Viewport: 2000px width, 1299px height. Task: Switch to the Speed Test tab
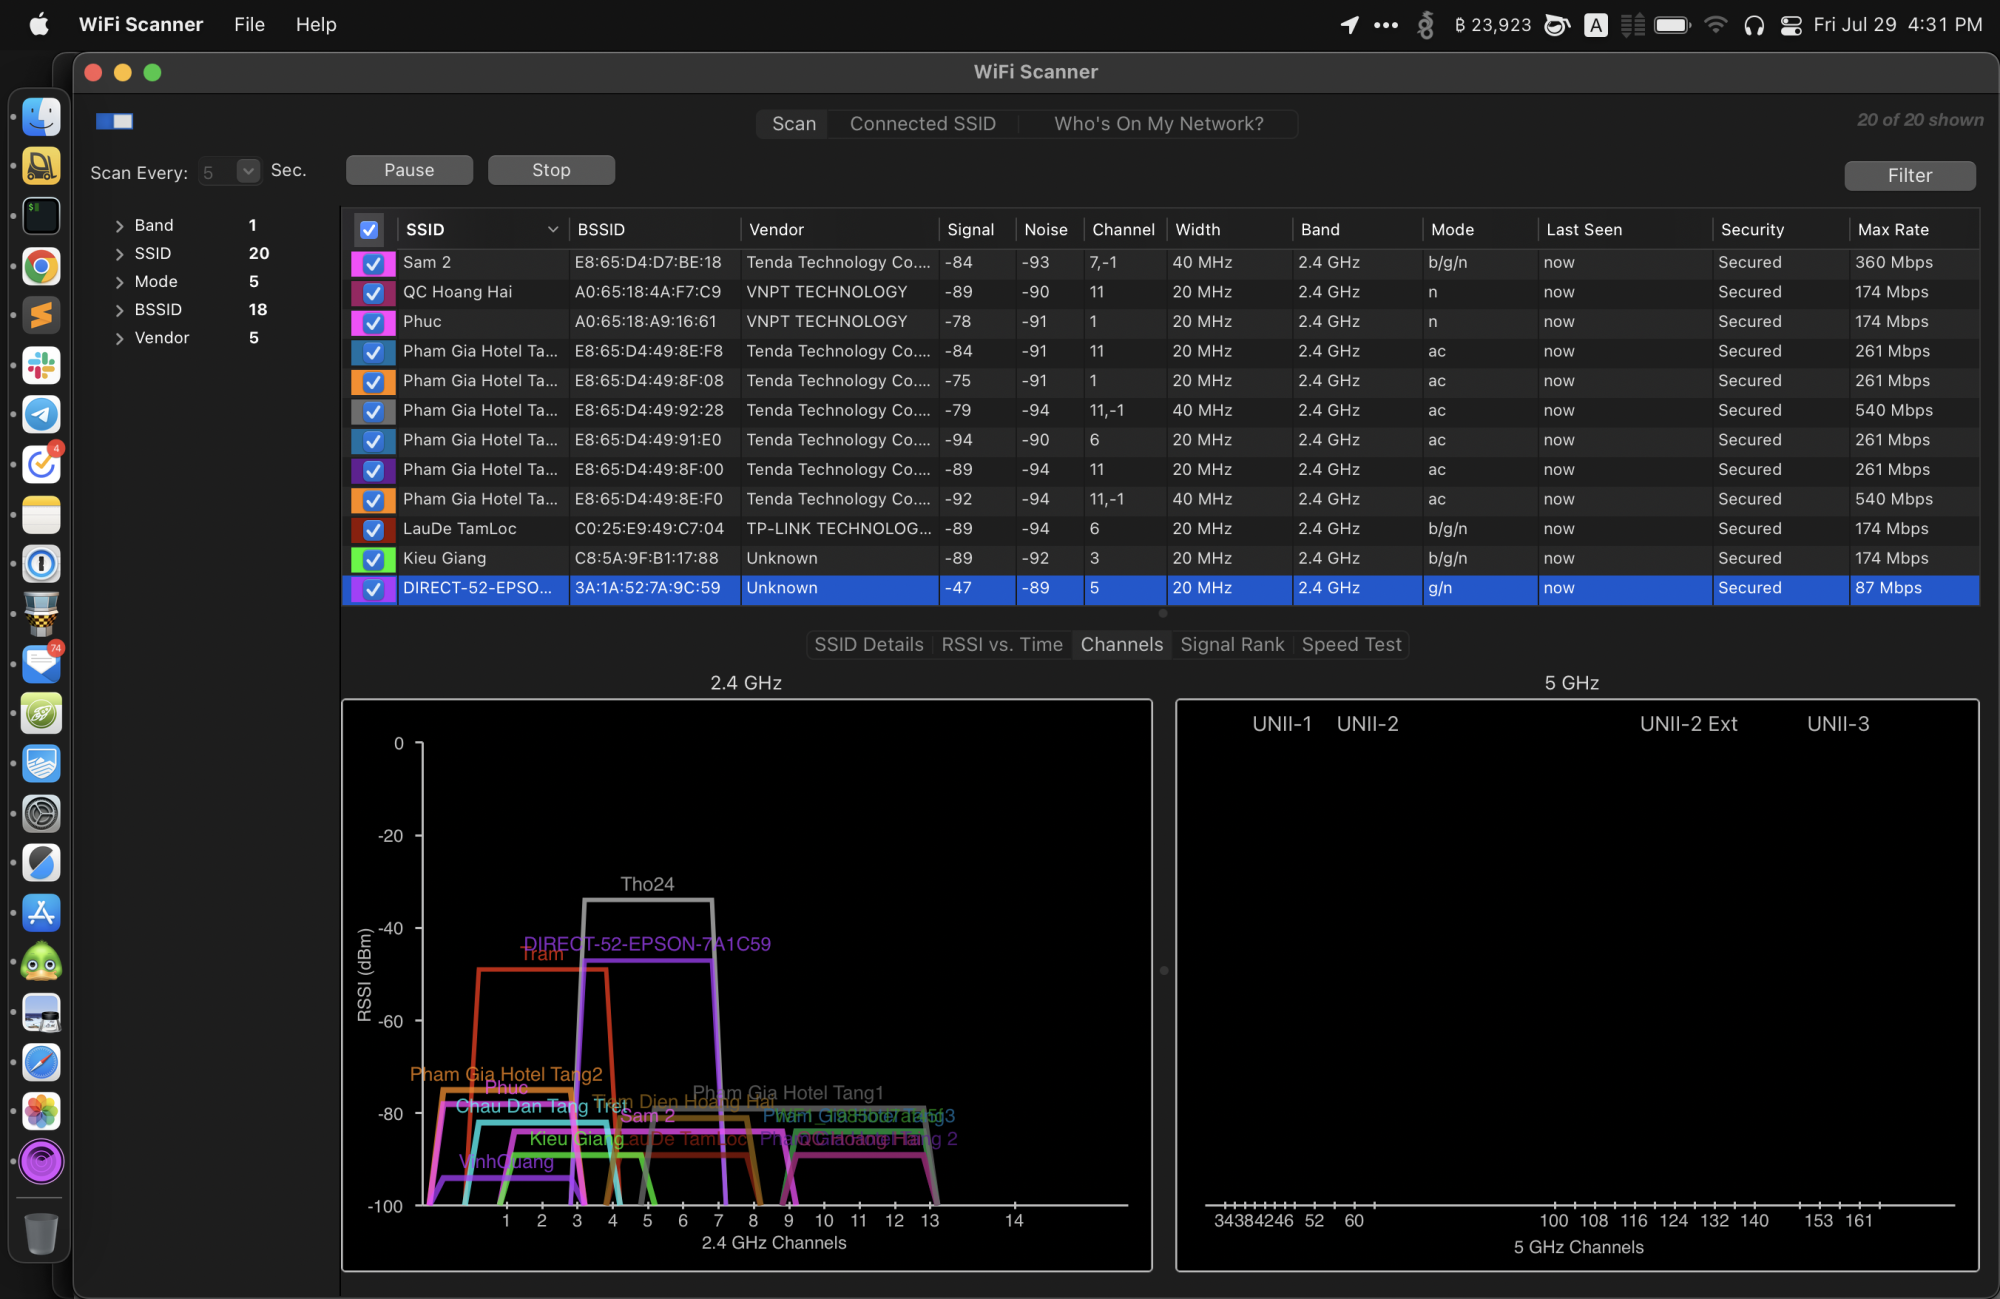coord(1351,644)
